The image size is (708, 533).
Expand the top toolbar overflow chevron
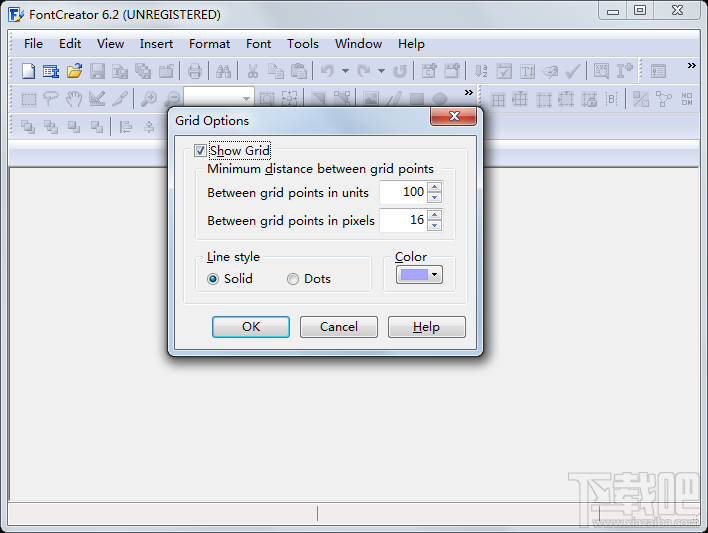point(691,65)
